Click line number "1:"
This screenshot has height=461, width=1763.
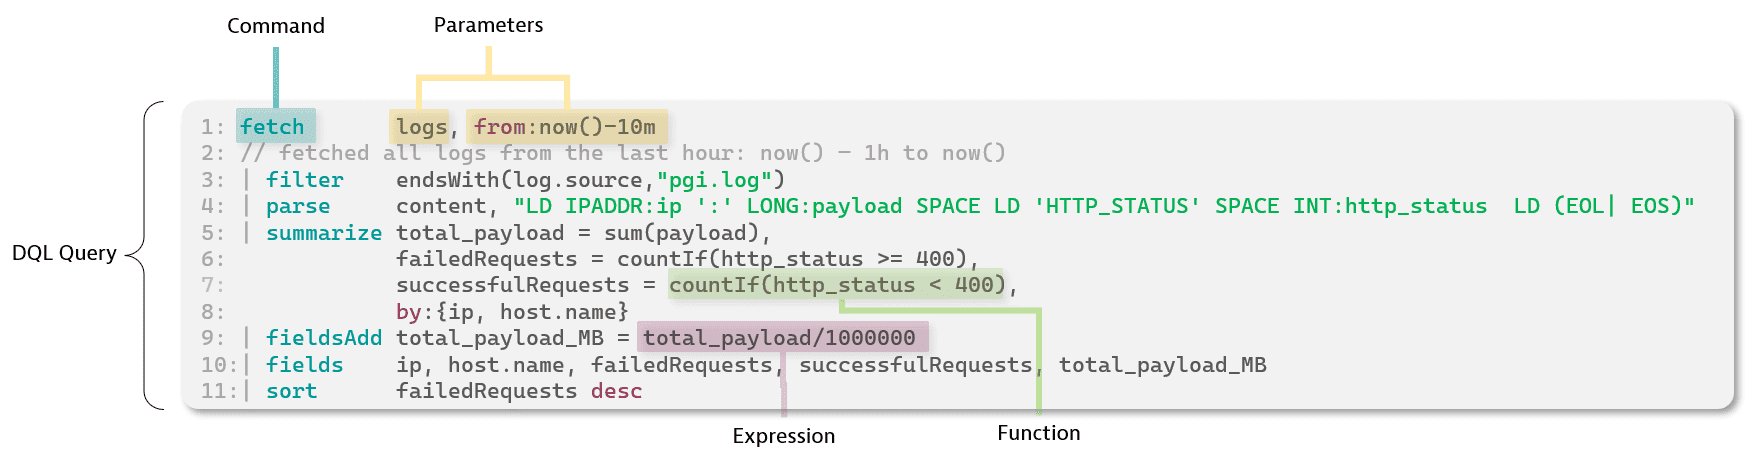pos(213,127)
